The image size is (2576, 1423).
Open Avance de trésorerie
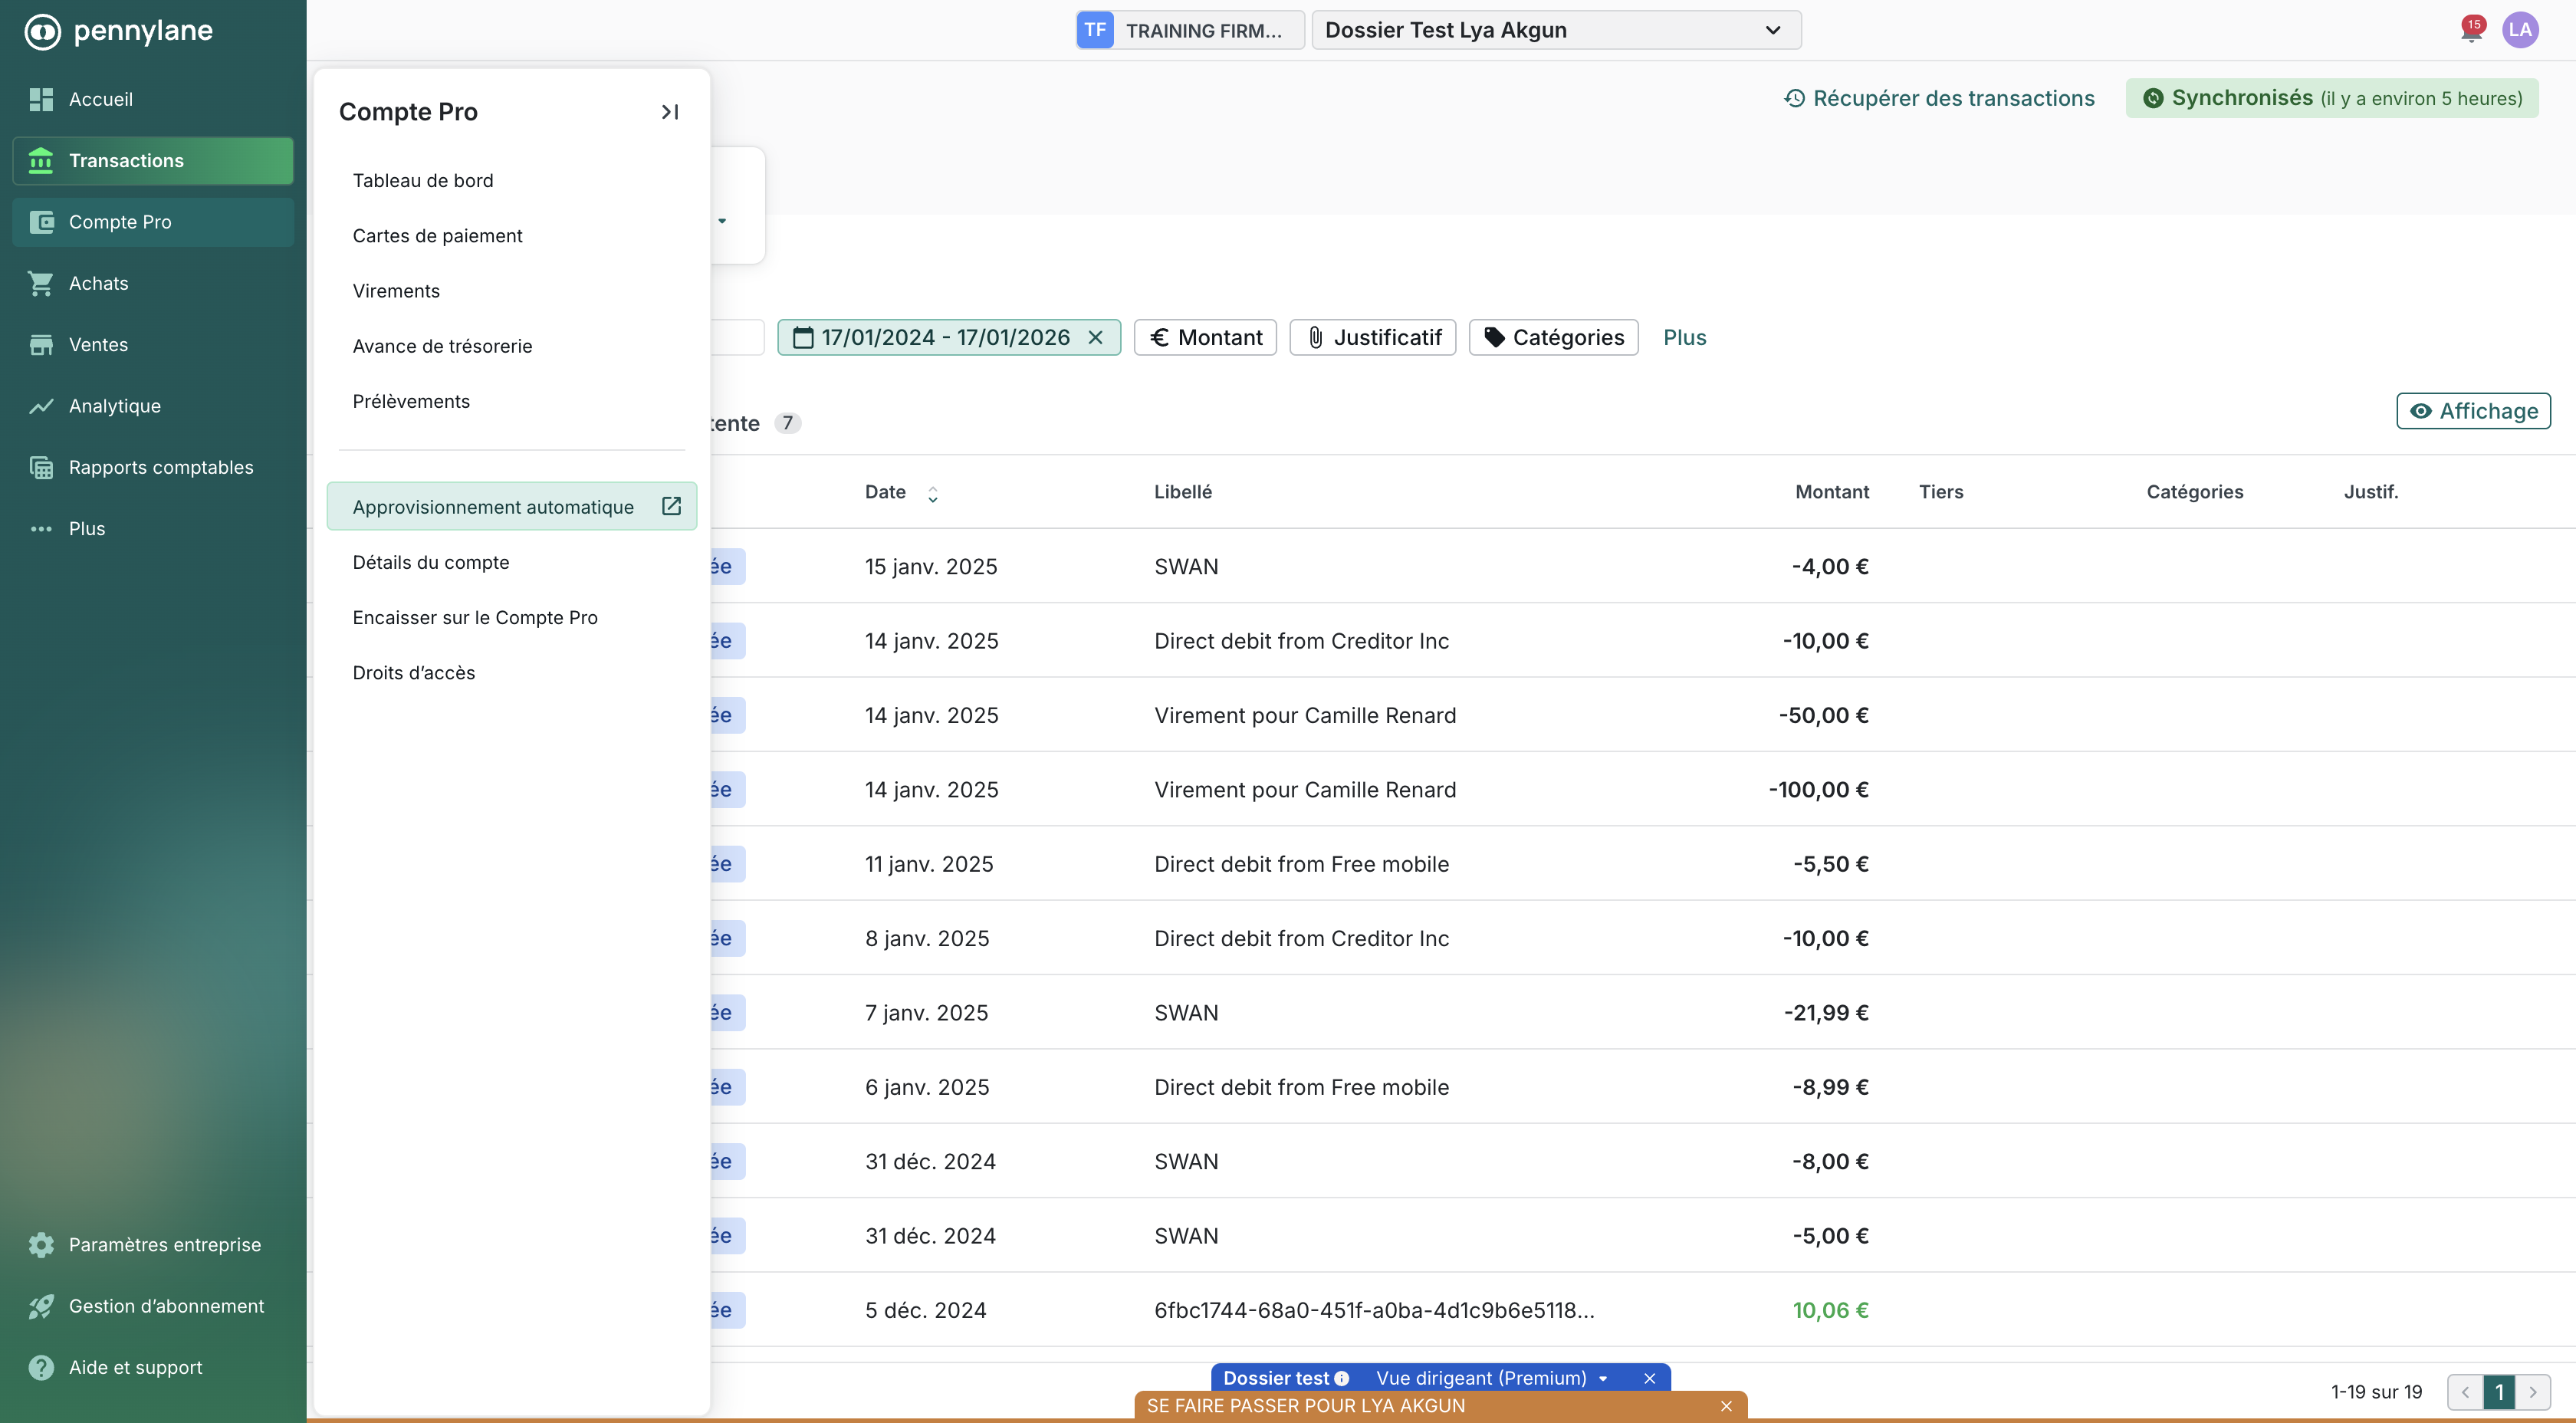(x=512, y=346)
